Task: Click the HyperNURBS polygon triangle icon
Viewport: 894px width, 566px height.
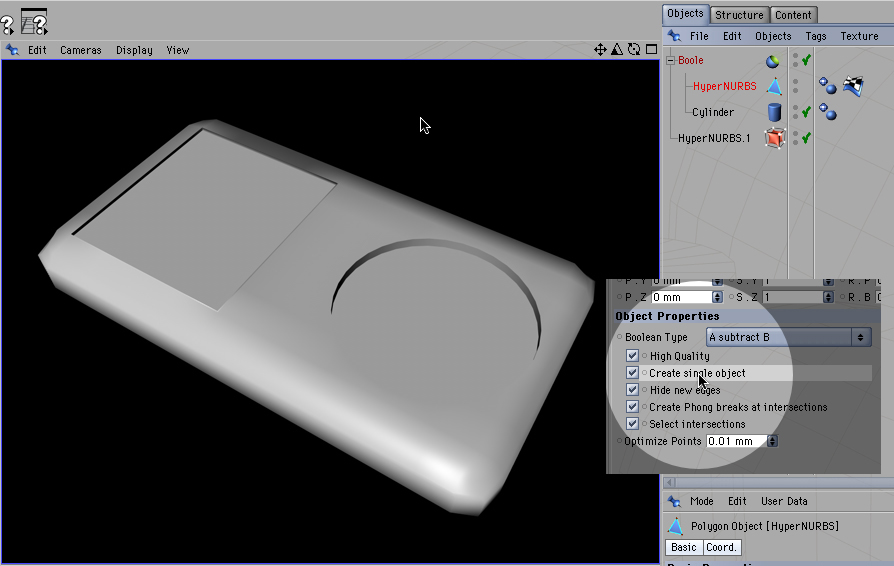Action: (x=774, y=87)
